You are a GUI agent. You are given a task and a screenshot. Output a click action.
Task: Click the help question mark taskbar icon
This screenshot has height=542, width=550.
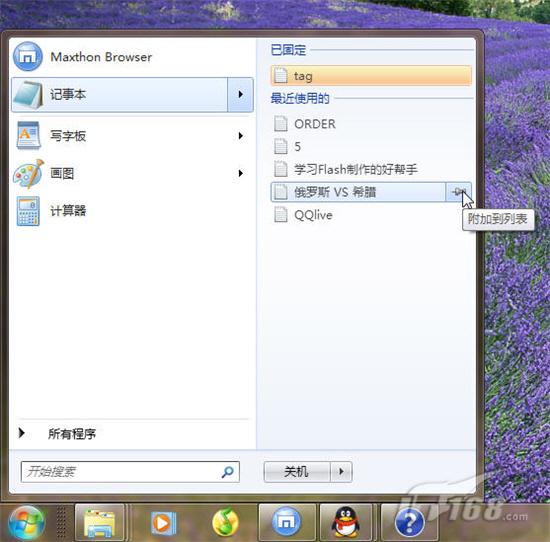(x=409, y=523)
